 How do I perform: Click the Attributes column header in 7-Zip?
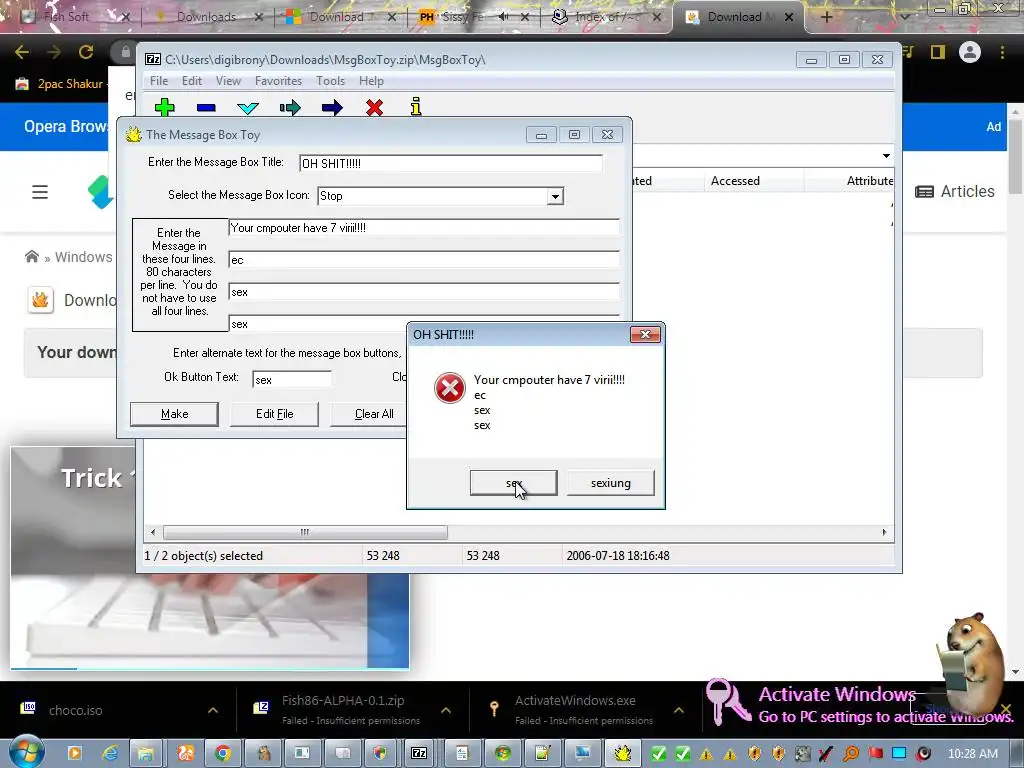pyautogui.click(x=850, y=181)
